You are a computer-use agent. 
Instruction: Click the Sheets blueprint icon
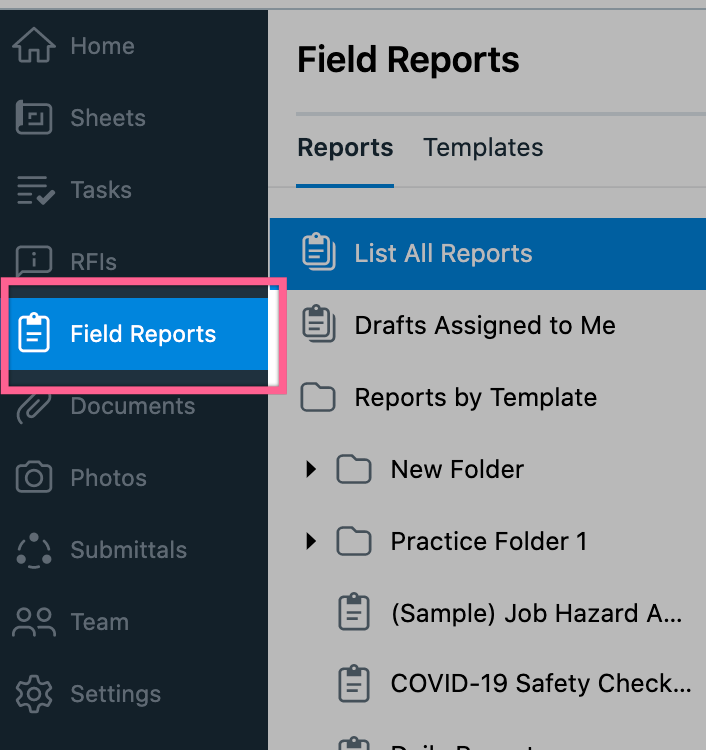(x=33, y=117)
